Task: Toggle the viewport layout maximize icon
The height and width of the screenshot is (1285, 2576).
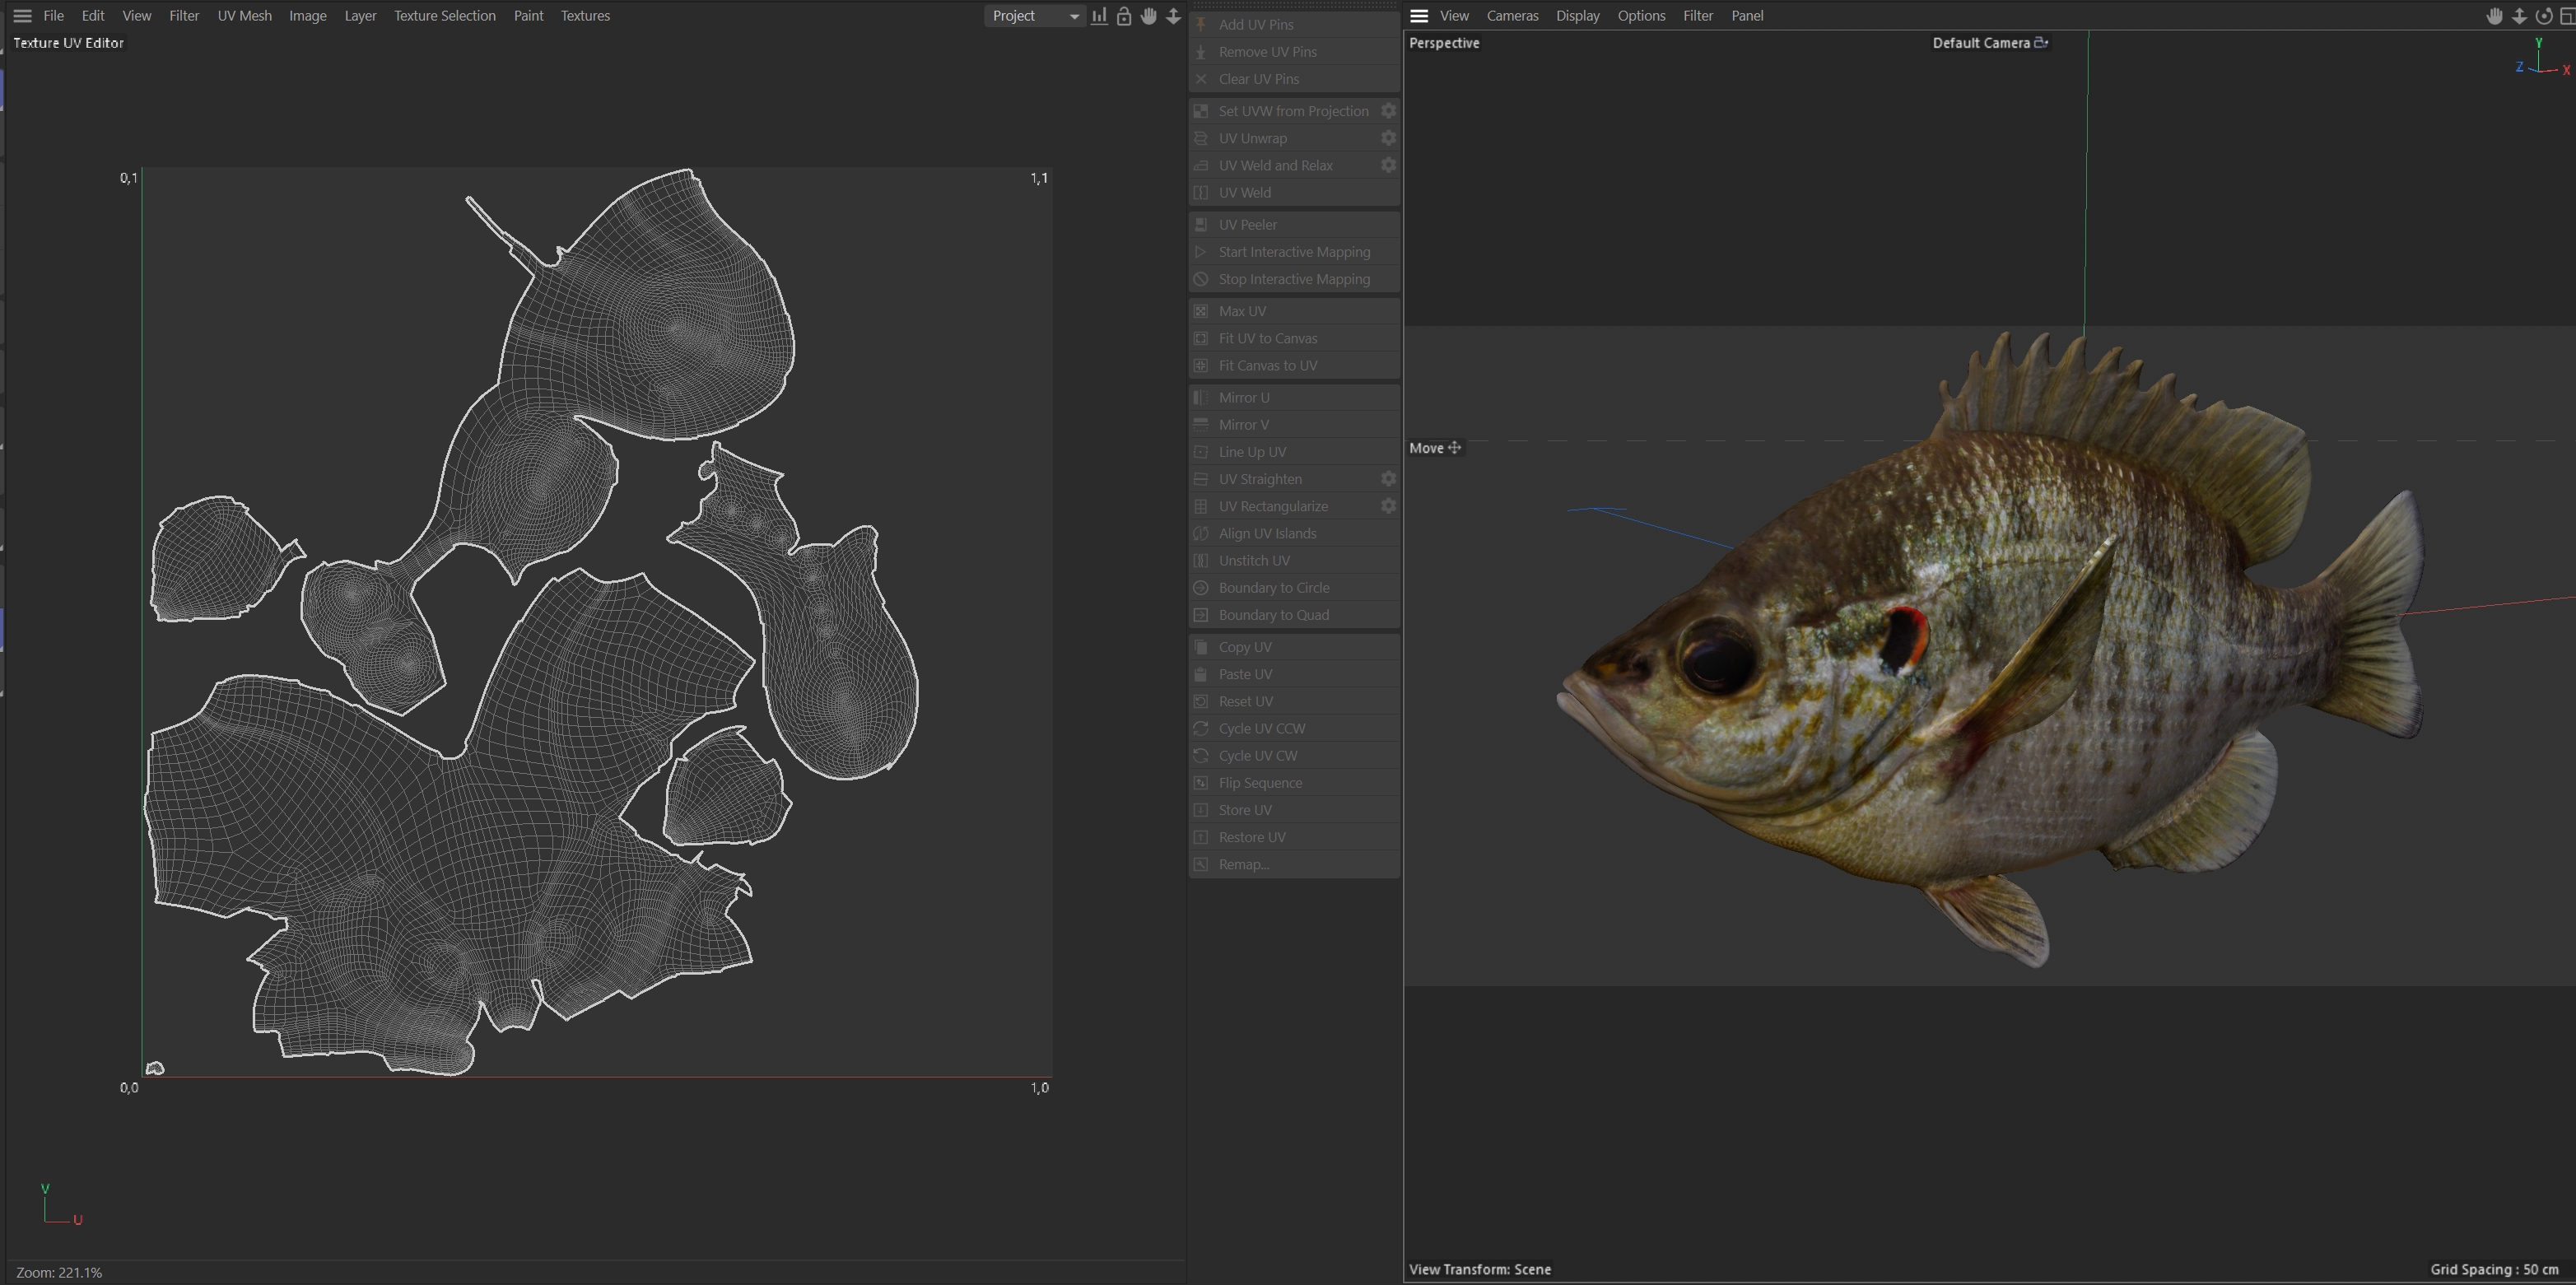Action: 2566,16
